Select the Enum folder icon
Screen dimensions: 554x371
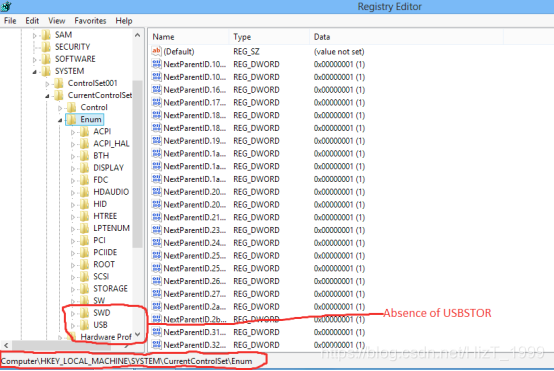72,119
